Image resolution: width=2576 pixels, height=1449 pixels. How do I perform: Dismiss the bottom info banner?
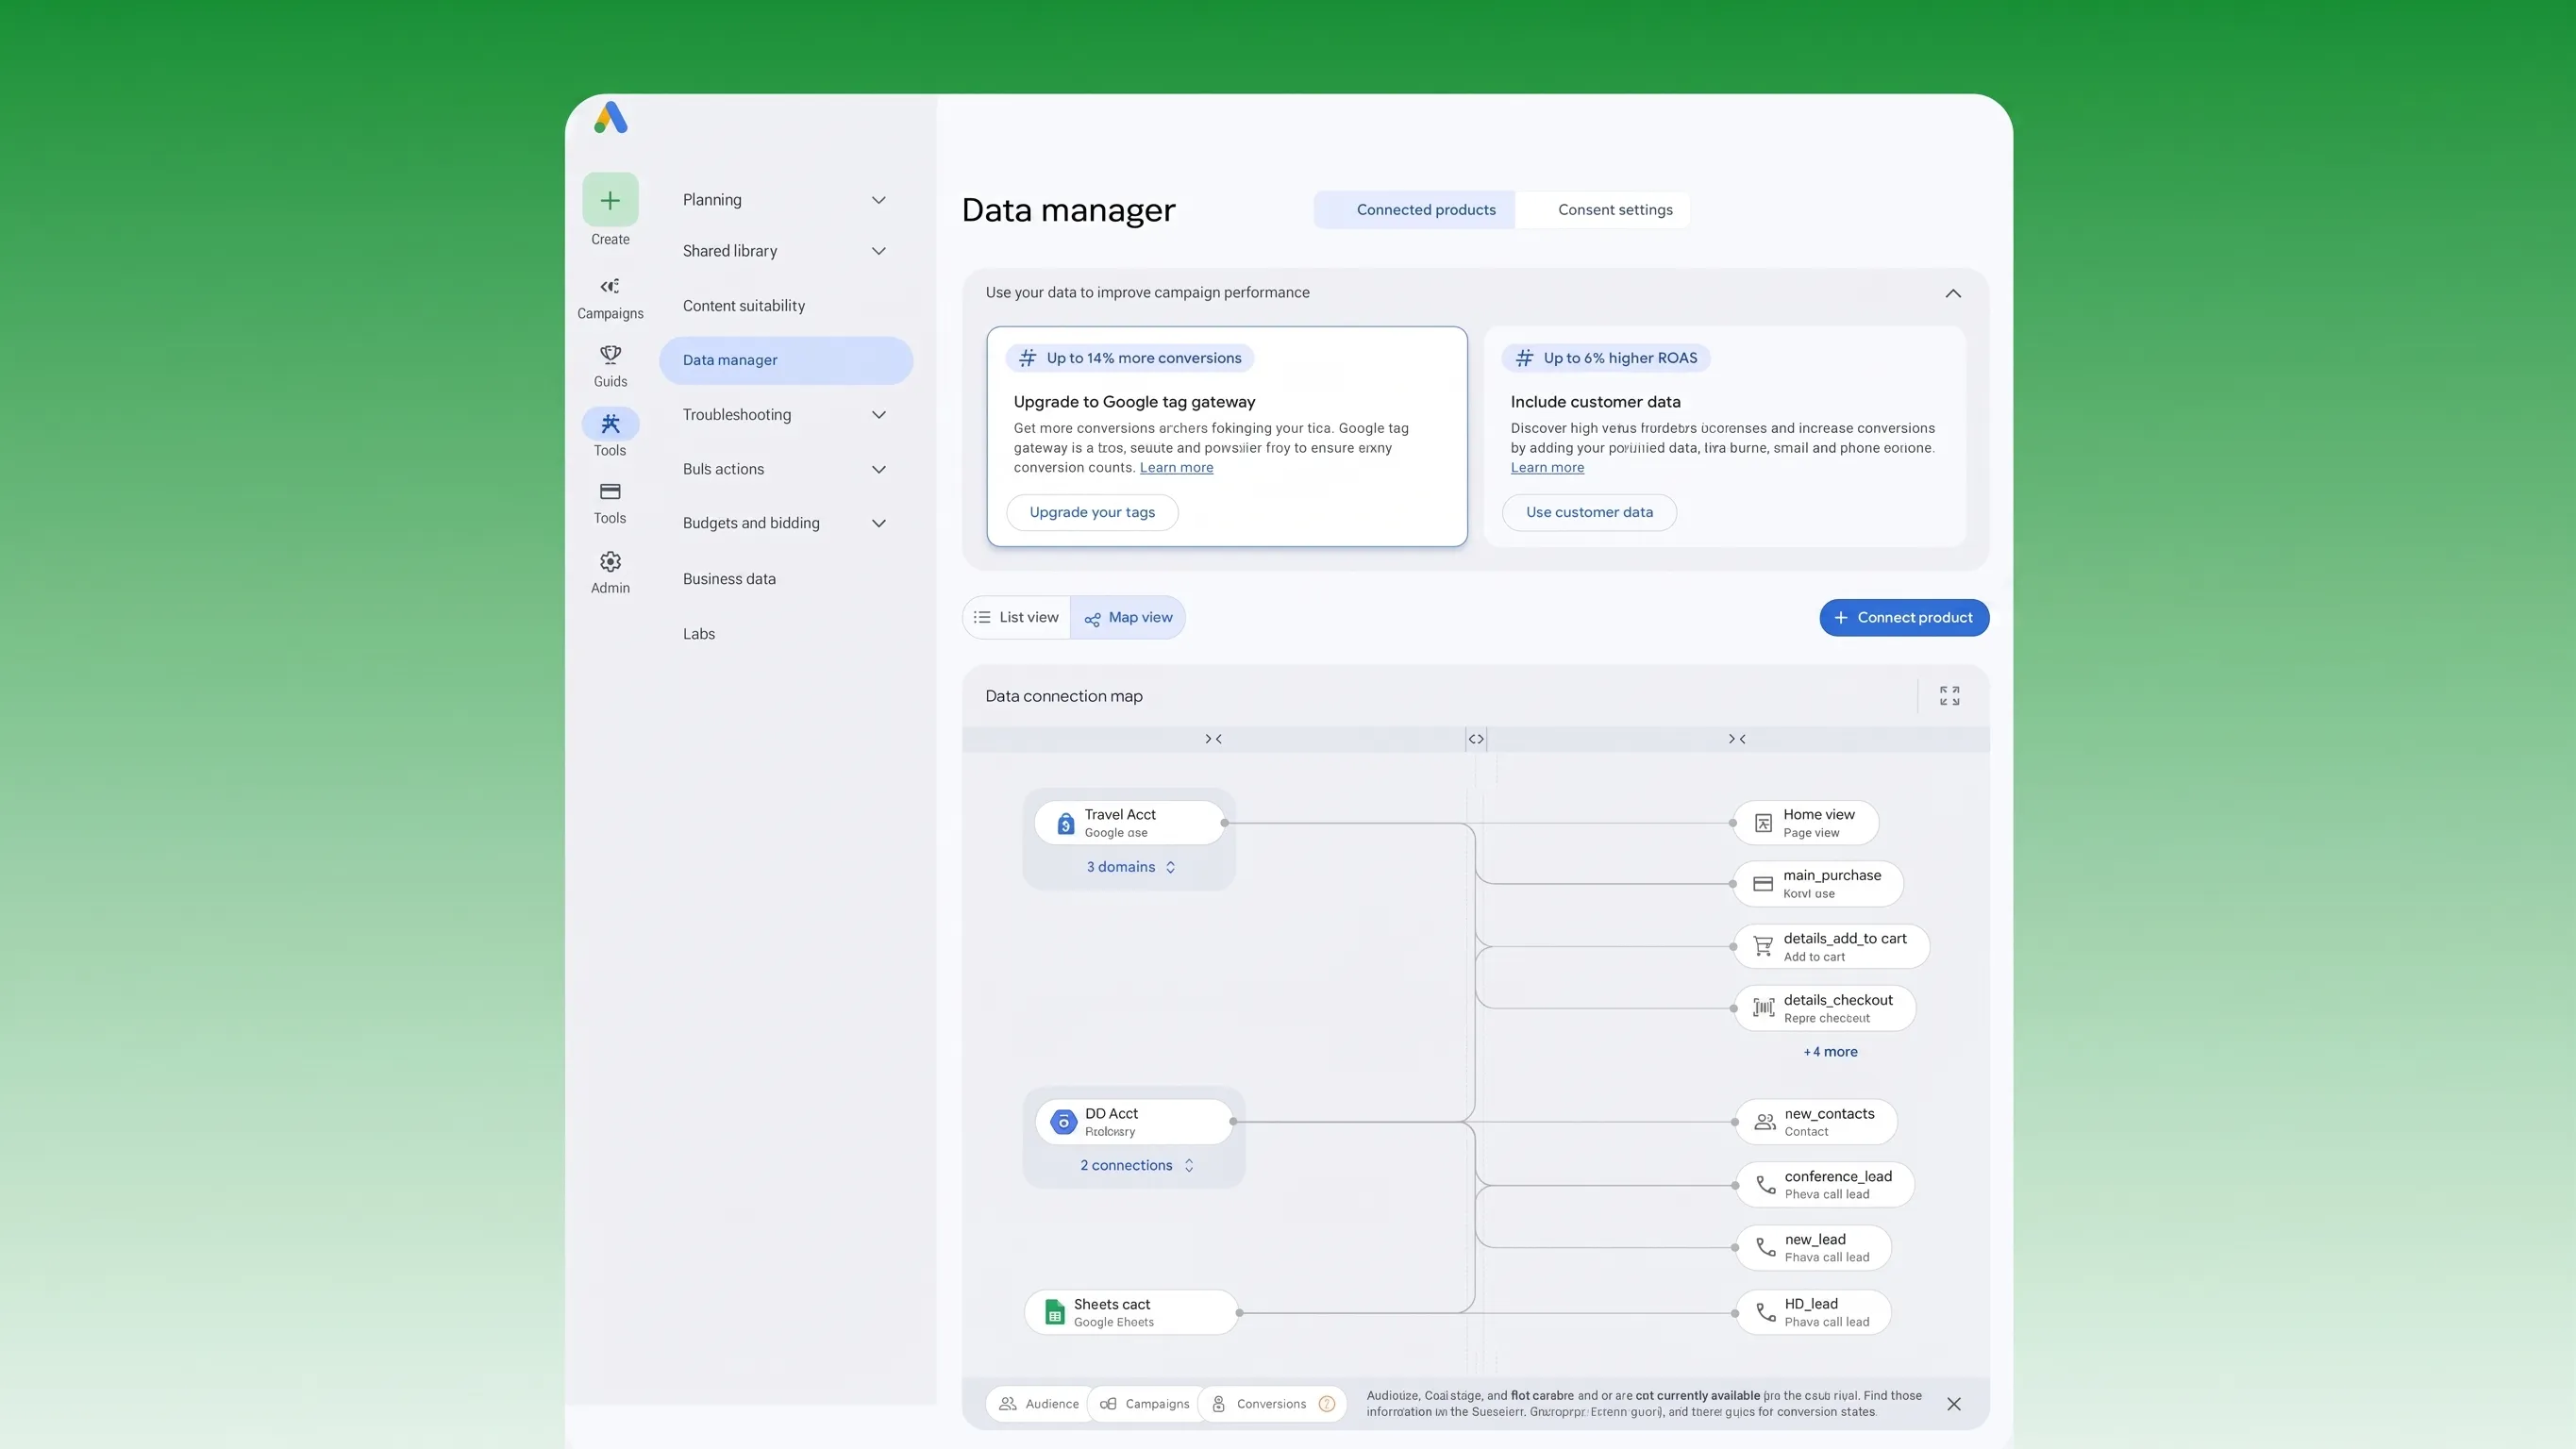click(1953, 1404)
